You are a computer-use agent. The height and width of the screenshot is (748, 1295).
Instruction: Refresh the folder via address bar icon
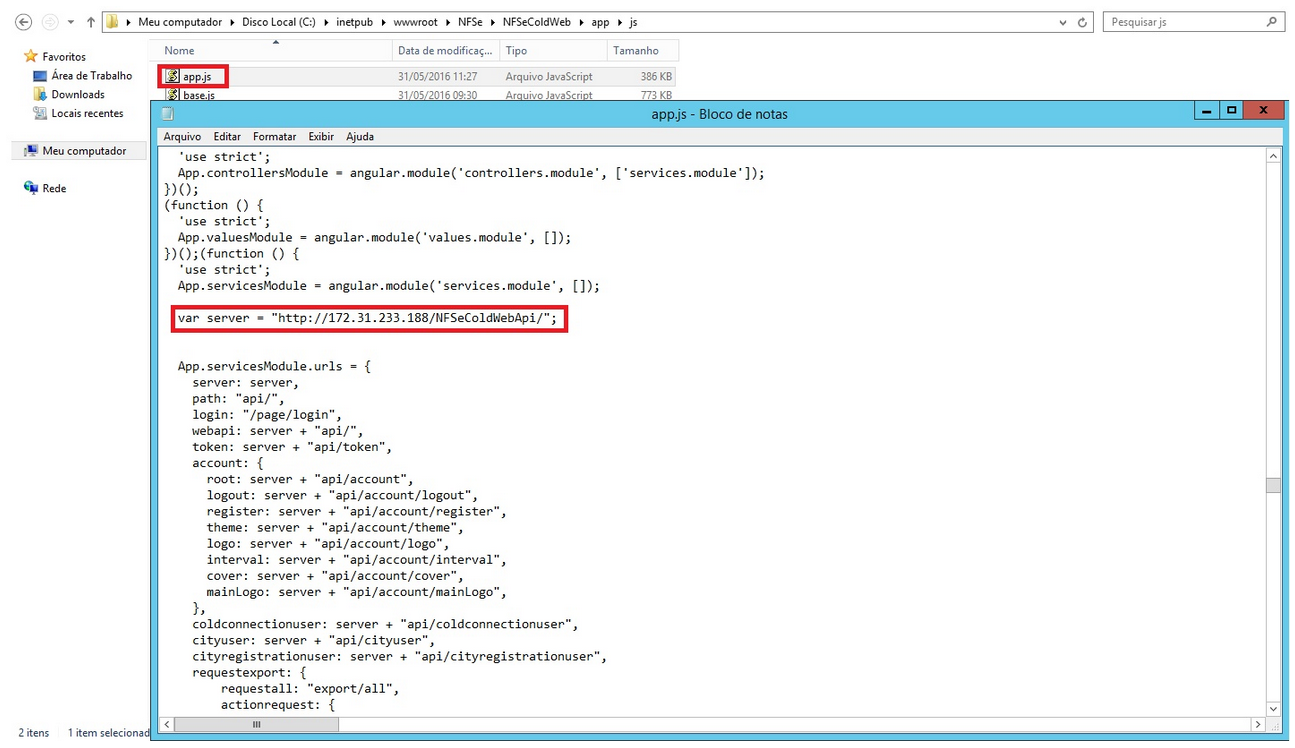1081,22
